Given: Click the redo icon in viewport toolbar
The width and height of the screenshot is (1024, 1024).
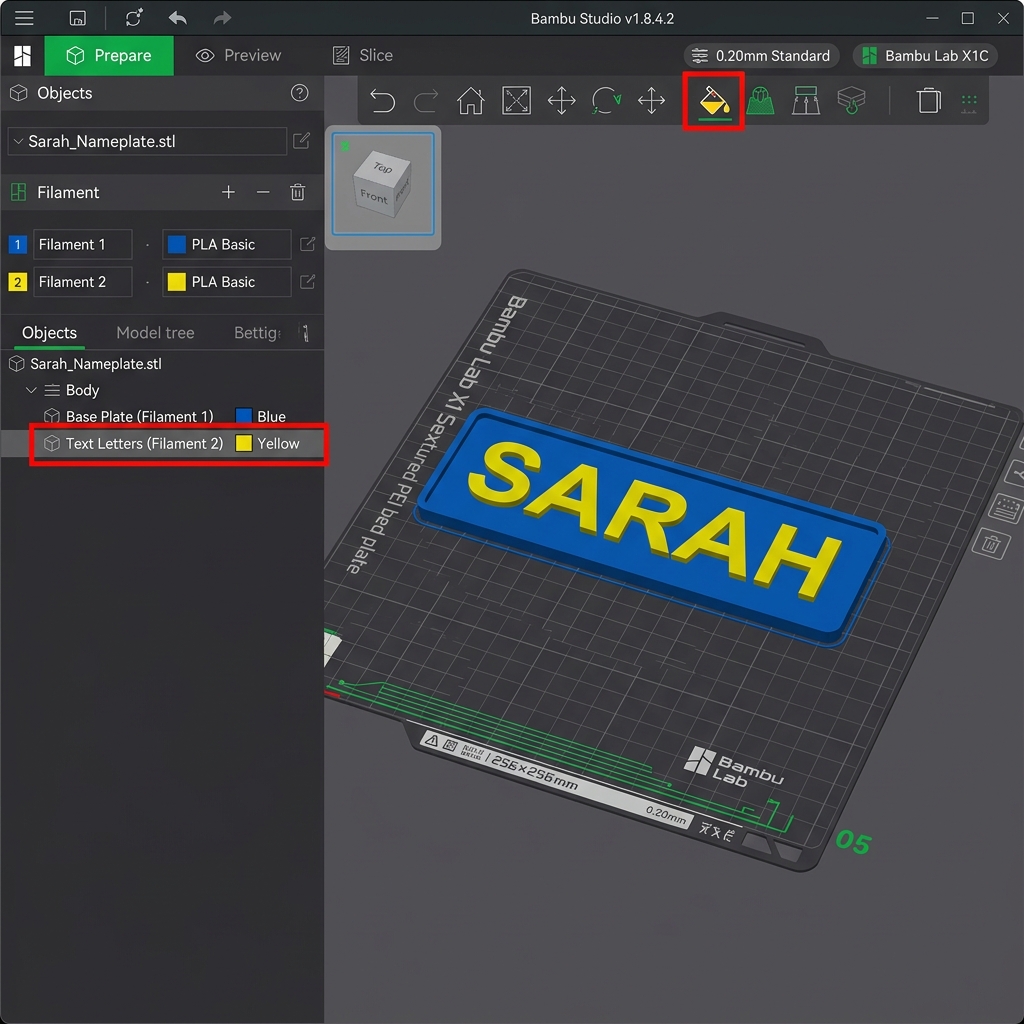Looking at the screenshot, I should click(426, 101).
